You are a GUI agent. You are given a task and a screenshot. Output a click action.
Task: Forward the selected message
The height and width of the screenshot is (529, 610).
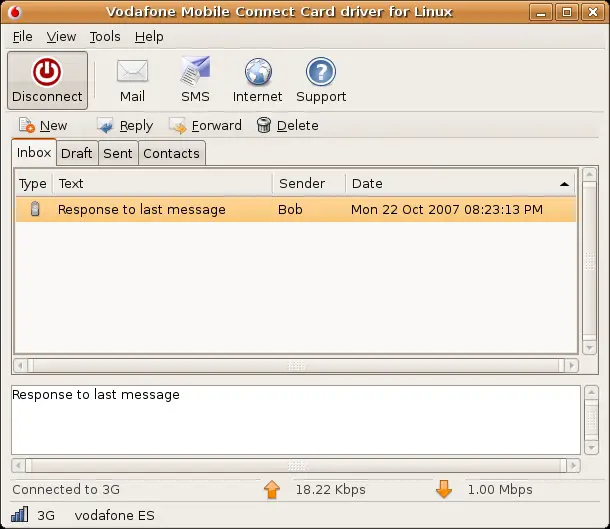(205, 126)
